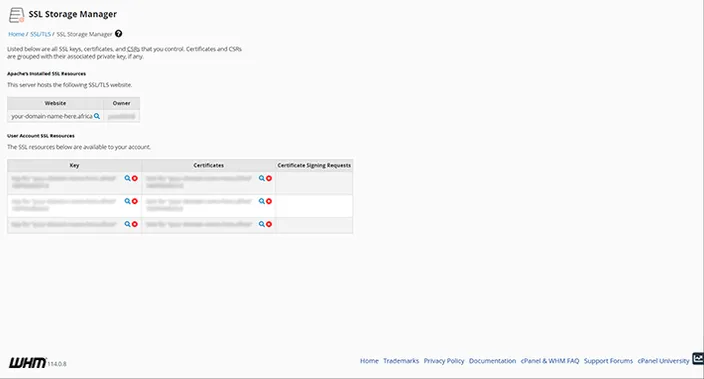704x379 pixels.
Task: View the first row certificate details
Action: click(x=262, y=178)
